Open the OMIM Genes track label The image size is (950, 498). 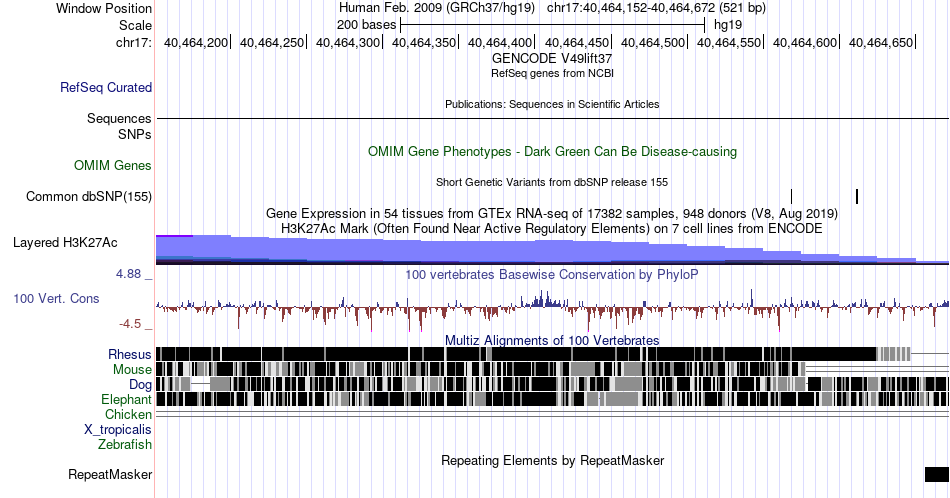pyautogui.click(x=113, y=165)
